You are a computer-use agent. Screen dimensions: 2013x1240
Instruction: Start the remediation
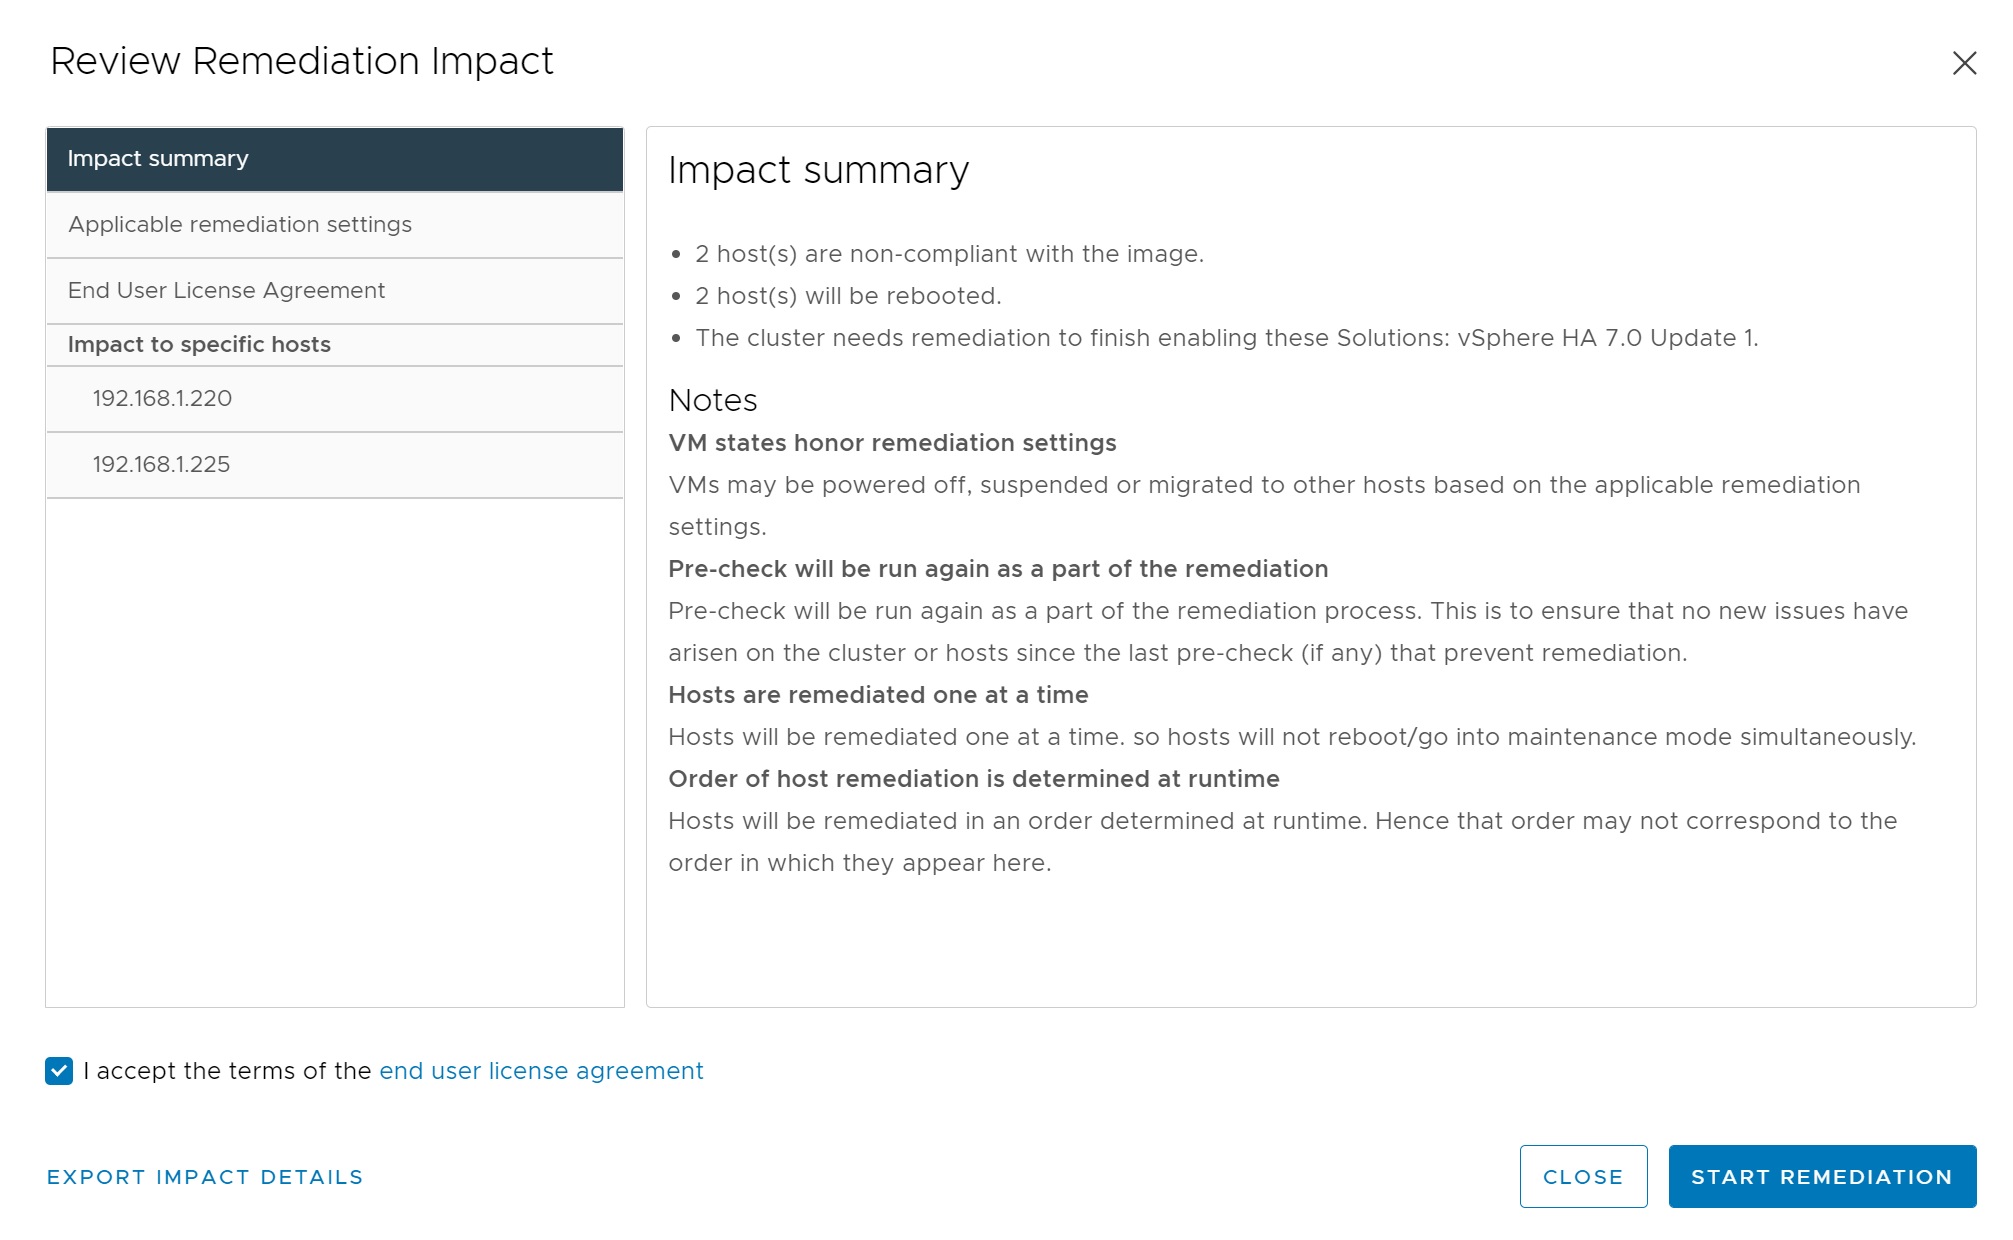click(x=1822, y=1176)
